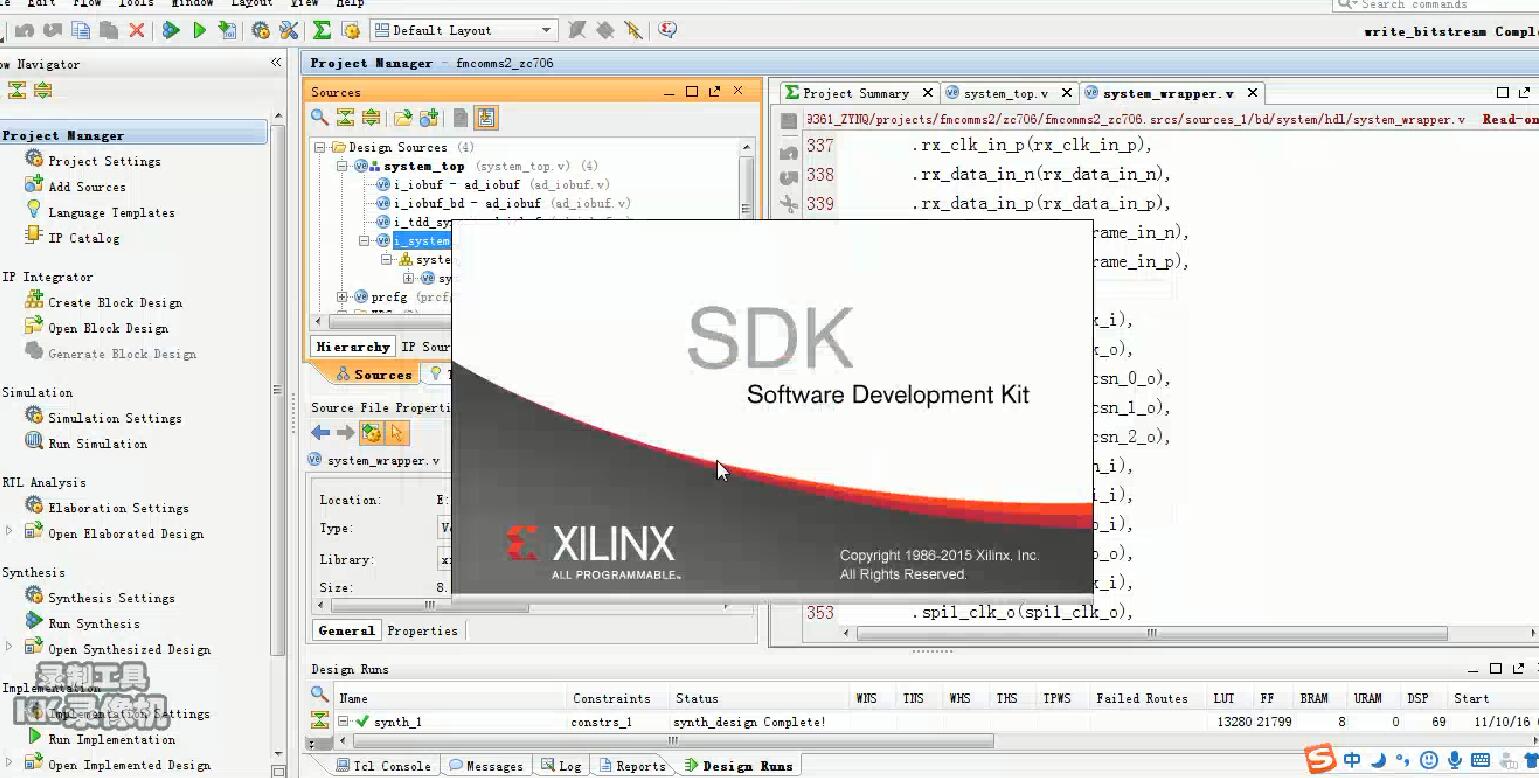The height and width of the screenshot is (778, 1539).
Task: Switch to the Tcl Console tab
Action: click(383, 766)
